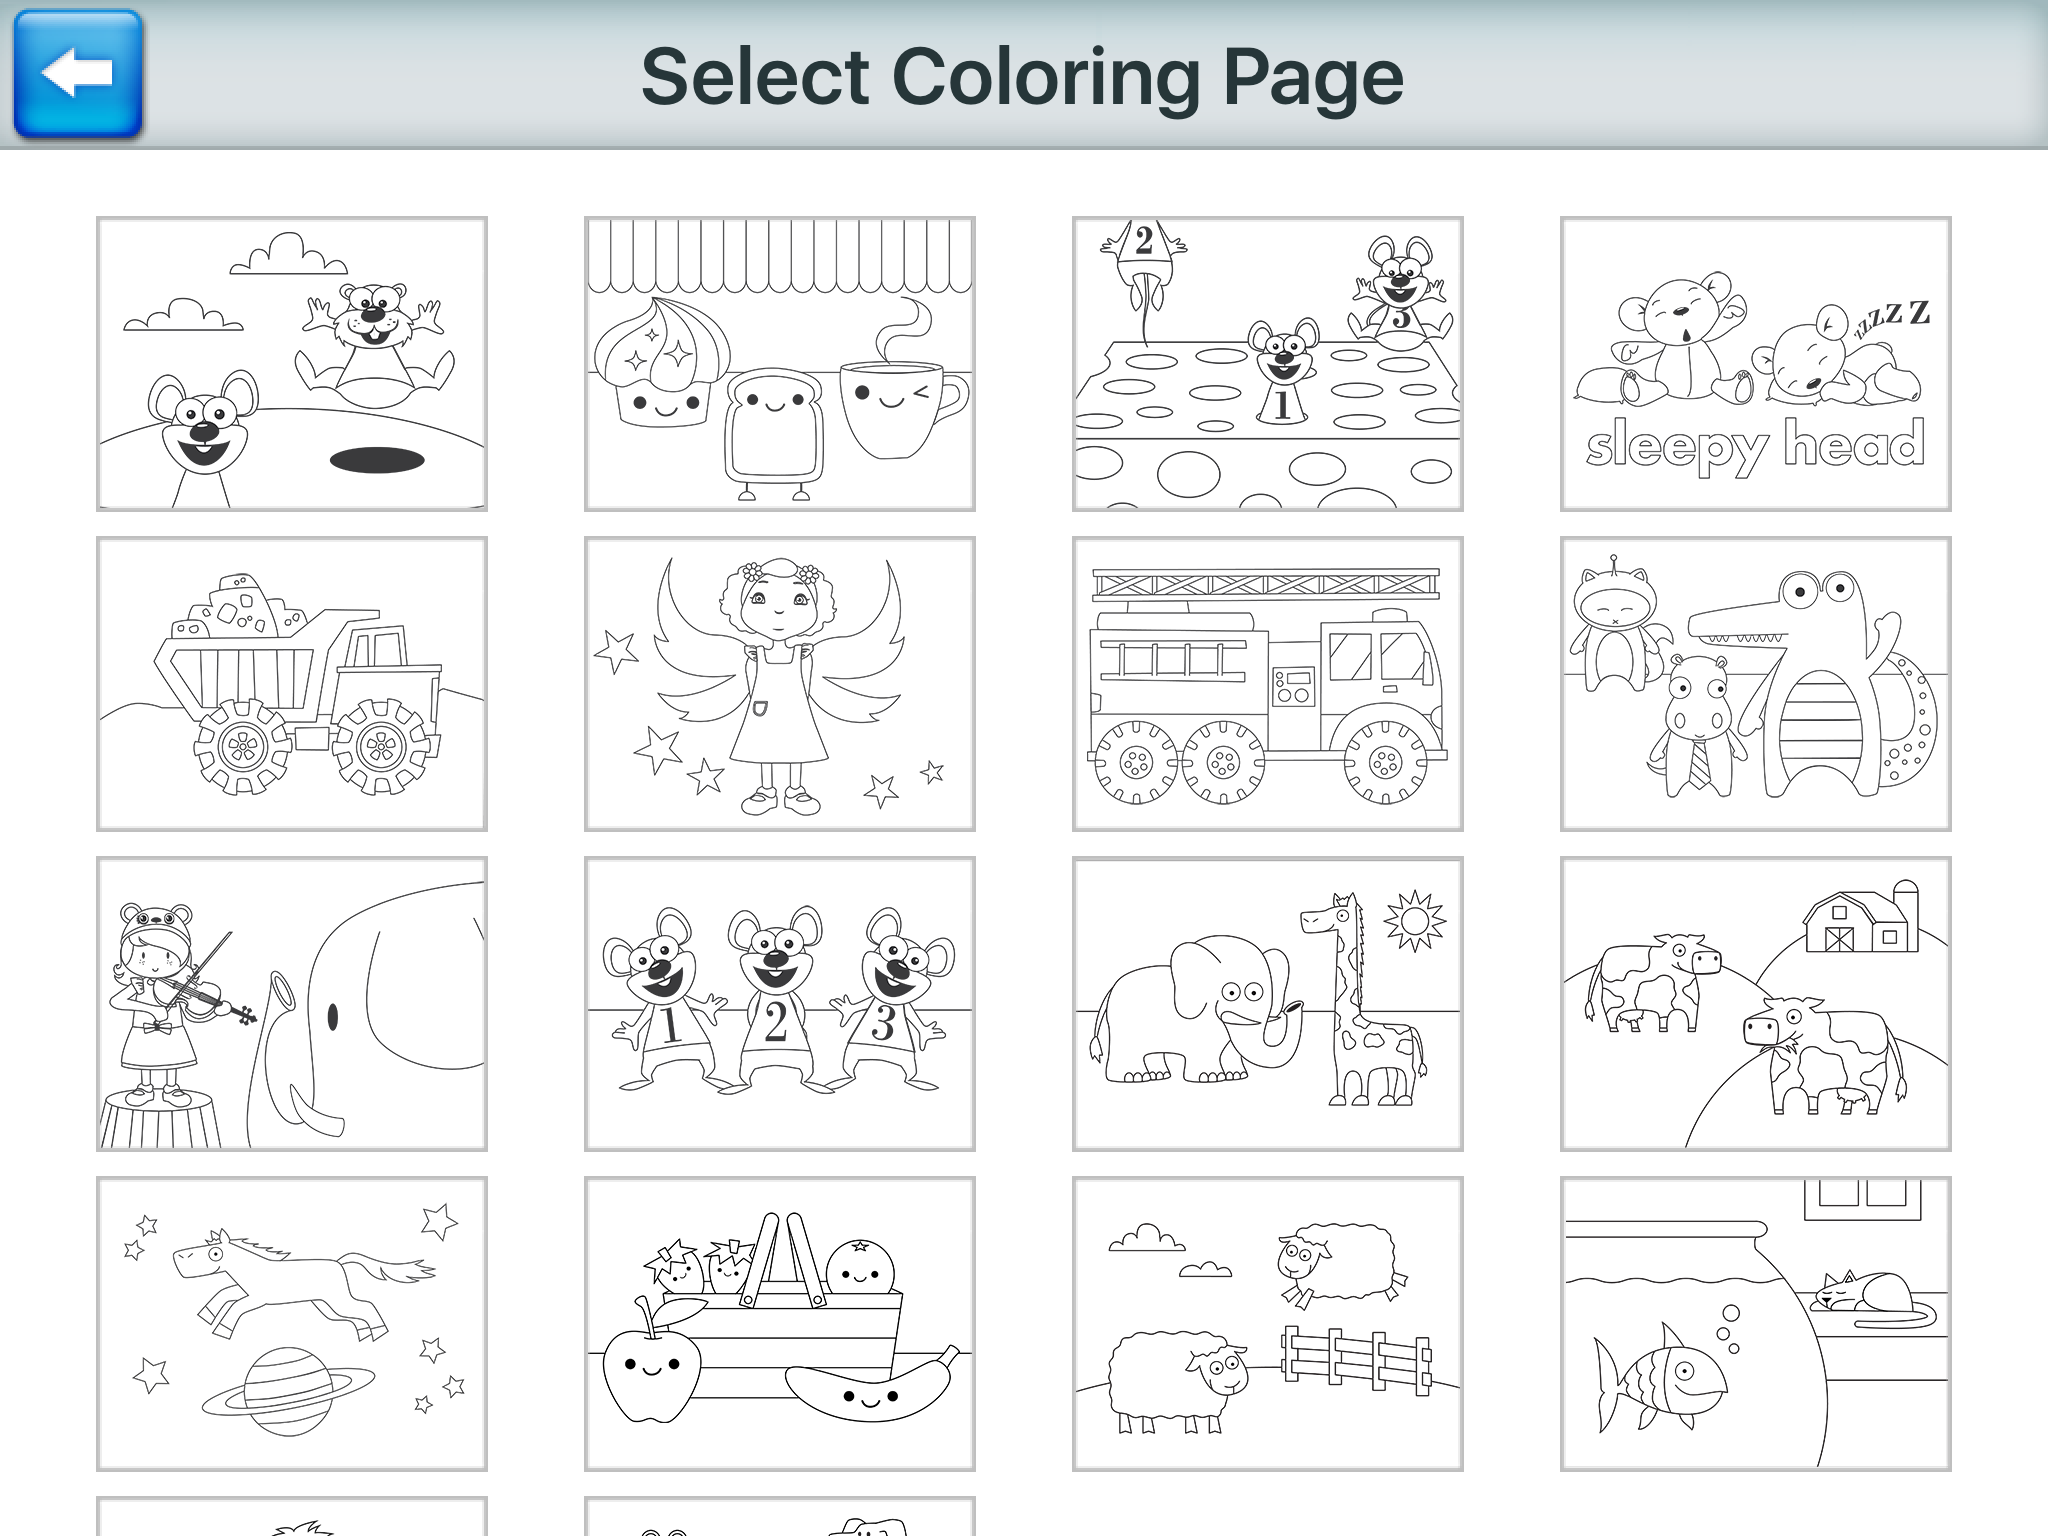
Task: Open the mouse and gopher coloring page
Action: click(292, 364)
